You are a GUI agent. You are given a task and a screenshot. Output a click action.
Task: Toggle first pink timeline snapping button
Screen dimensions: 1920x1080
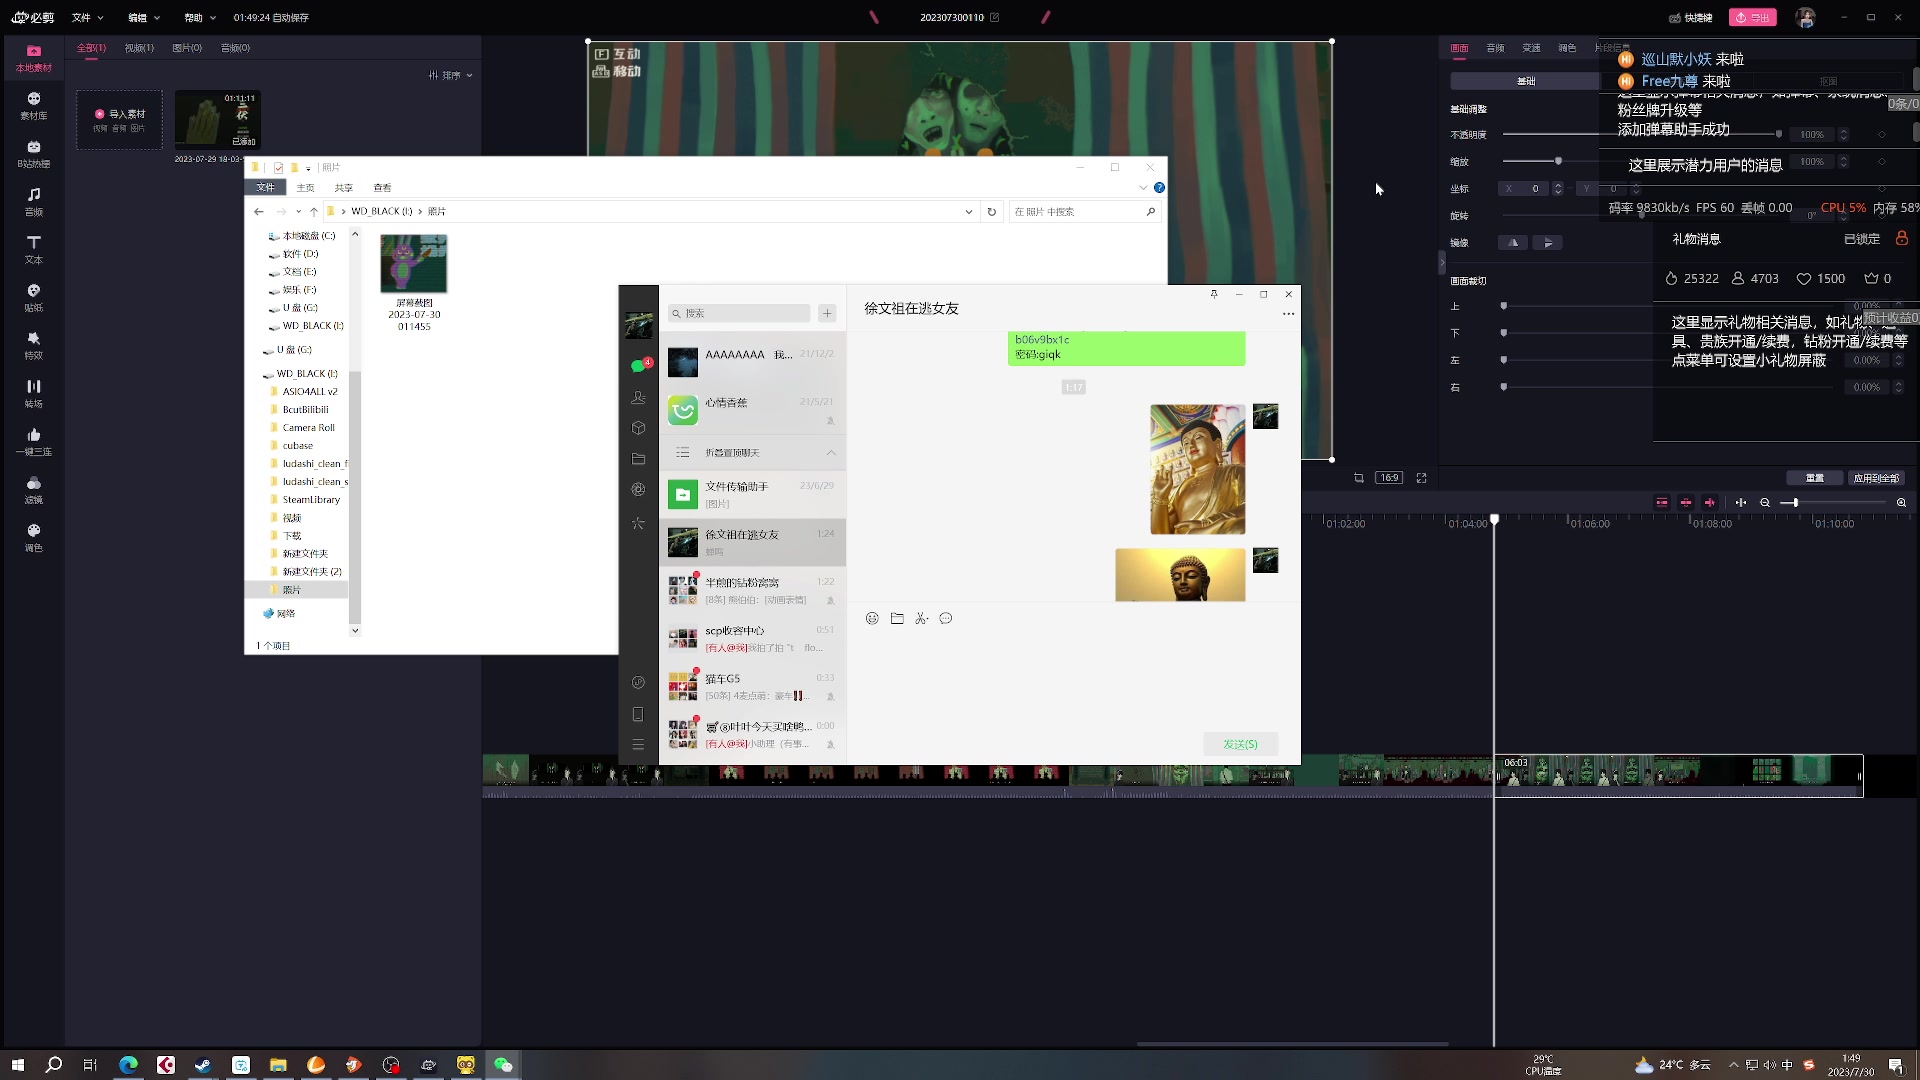tap(1662, 503)
